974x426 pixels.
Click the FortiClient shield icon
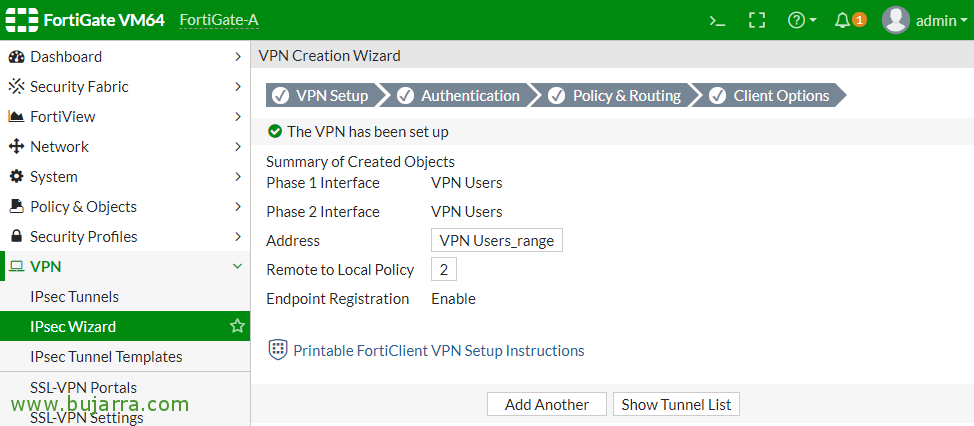278,350
